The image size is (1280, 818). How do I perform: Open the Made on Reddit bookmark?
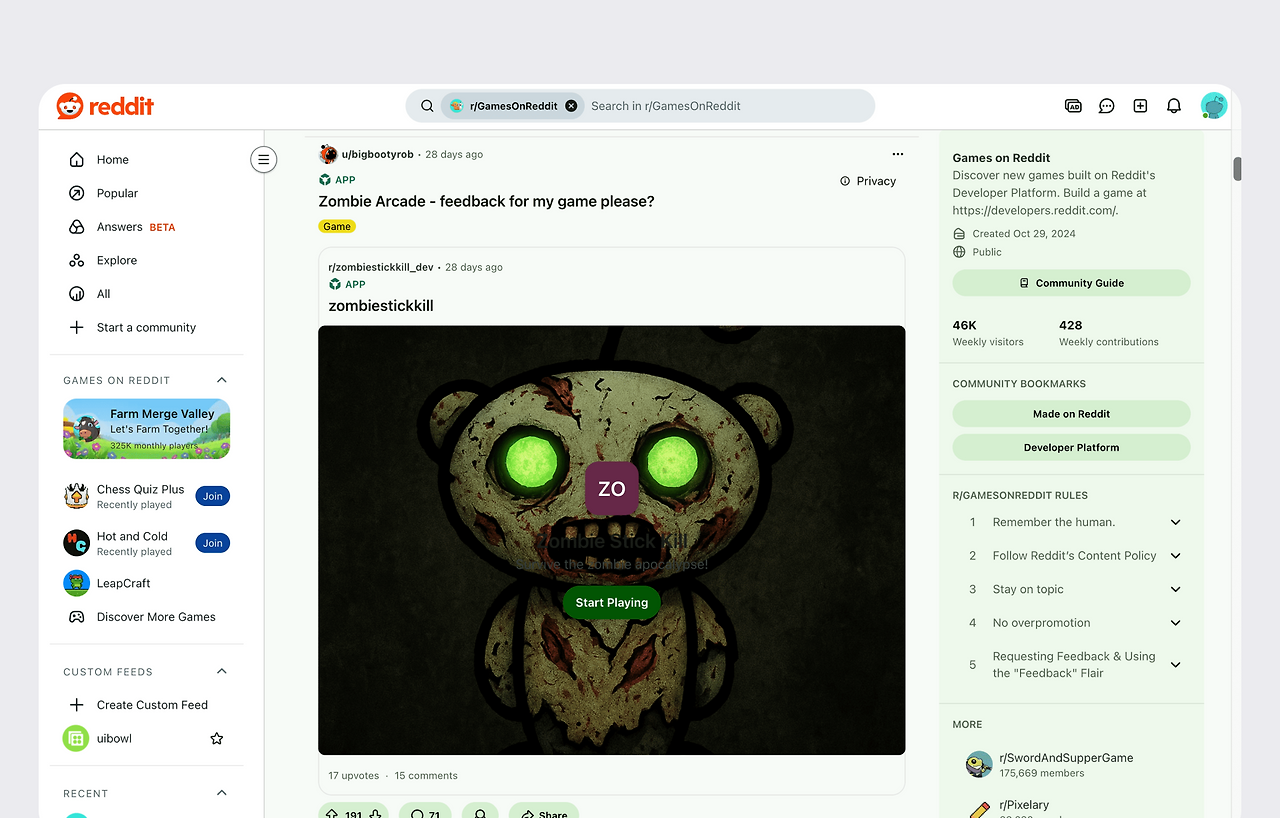pyautogui.click(x=1071, y=414)
